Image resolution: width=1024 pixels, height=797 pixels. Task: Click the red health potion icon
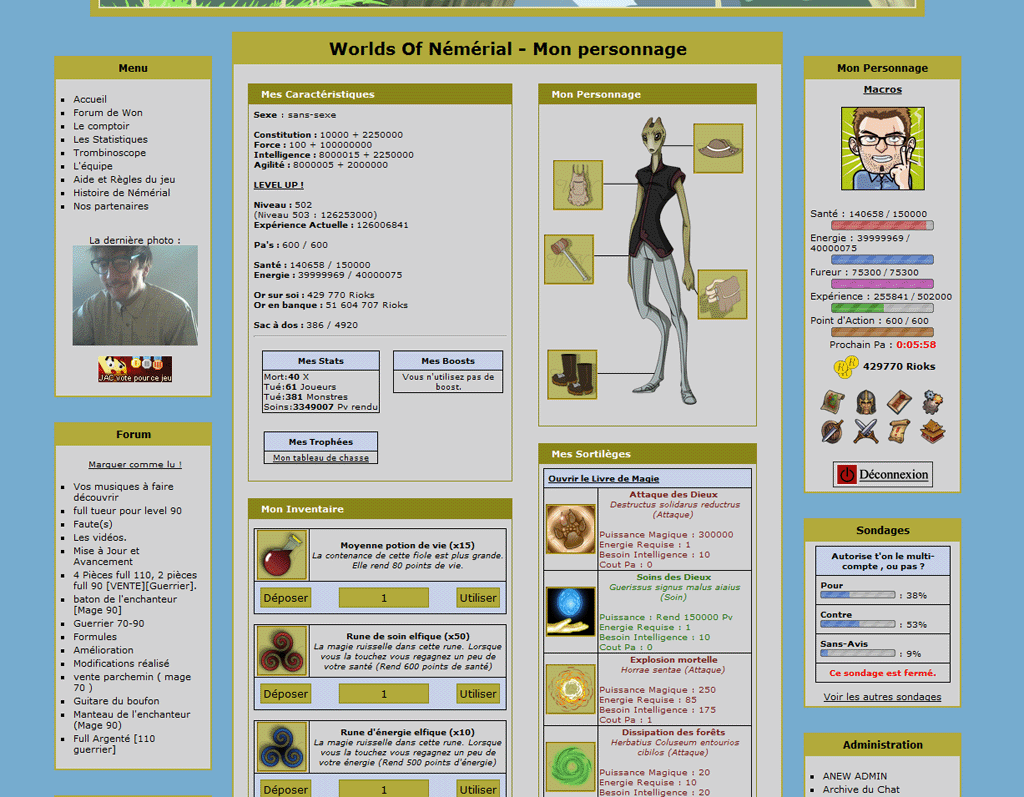[x=281, y=555]
